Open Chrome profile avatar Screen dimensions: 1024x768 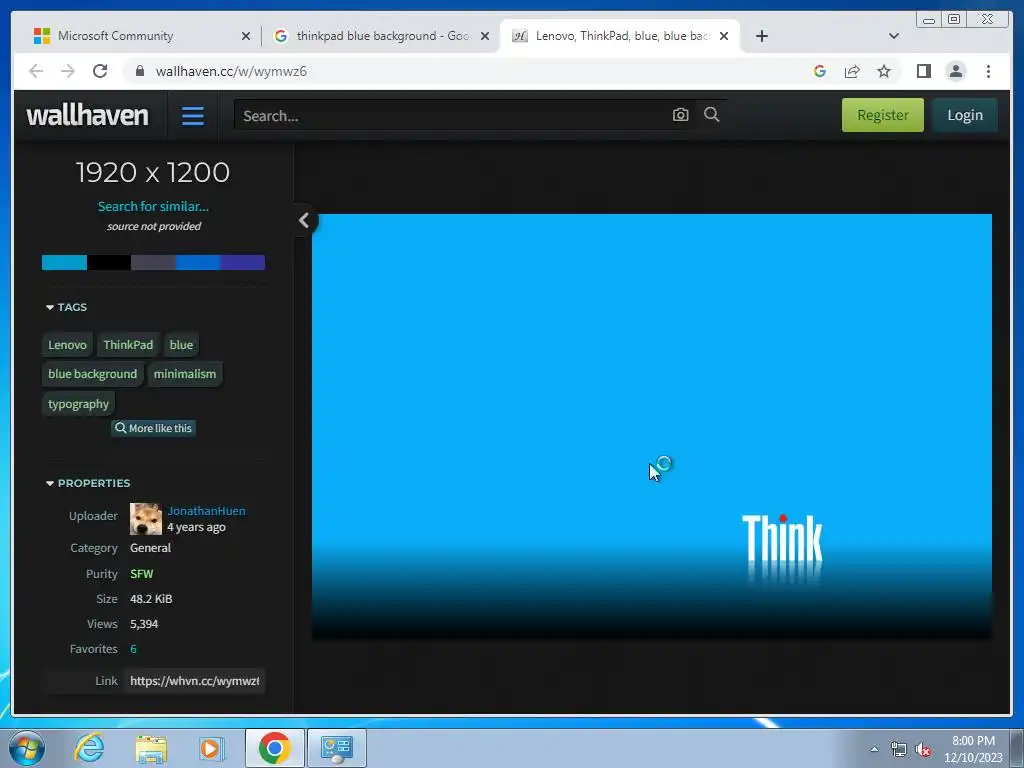955,71
